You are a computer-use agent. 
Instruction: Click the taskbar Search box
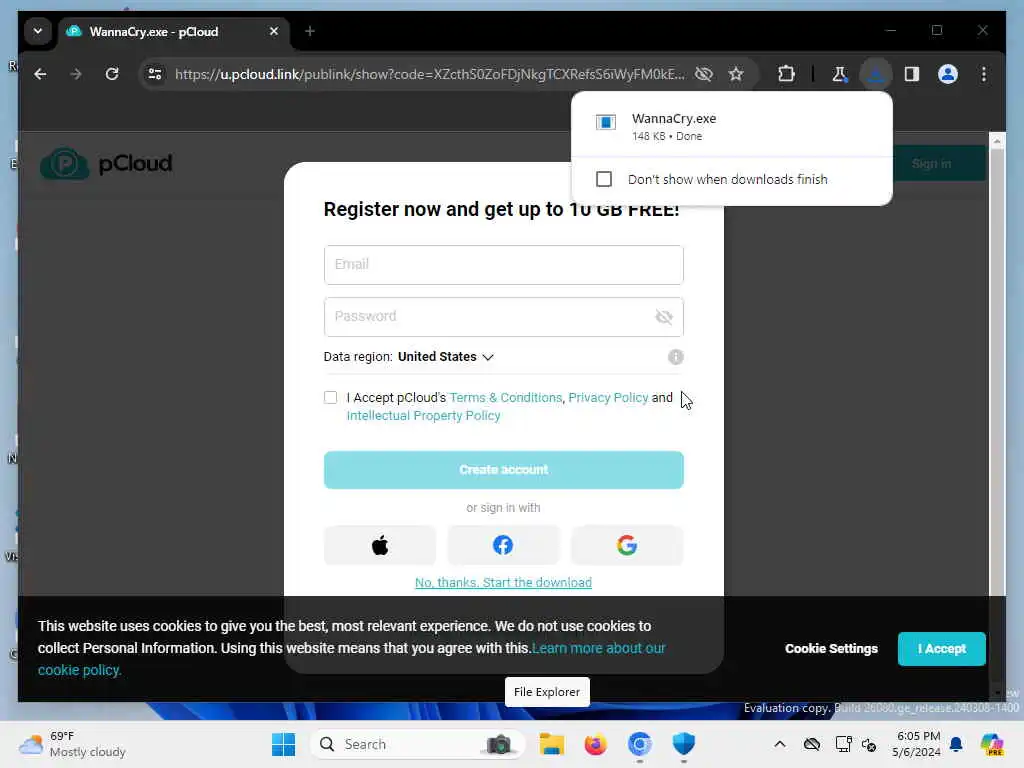[418, 744]
